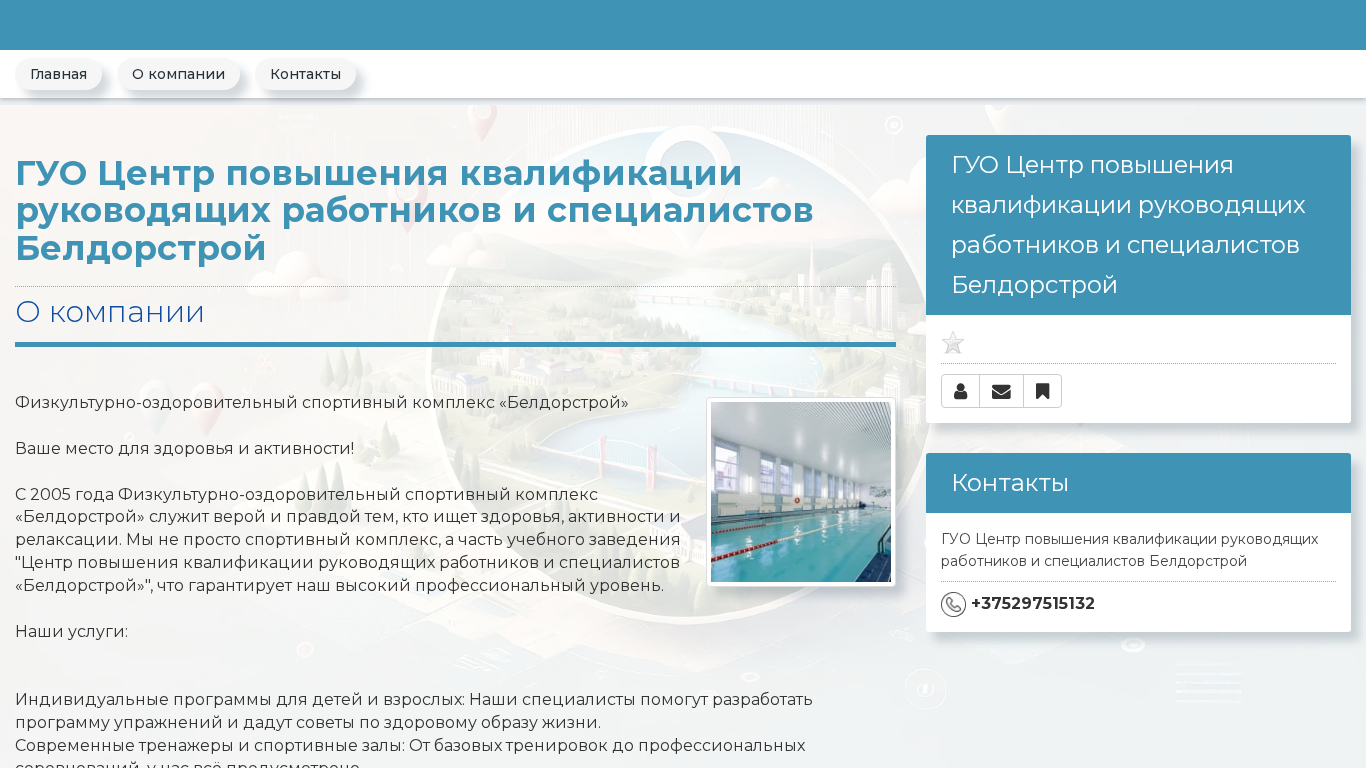Click the phone handset icon
Screen dimensions: 1366x768
(953, 604)
